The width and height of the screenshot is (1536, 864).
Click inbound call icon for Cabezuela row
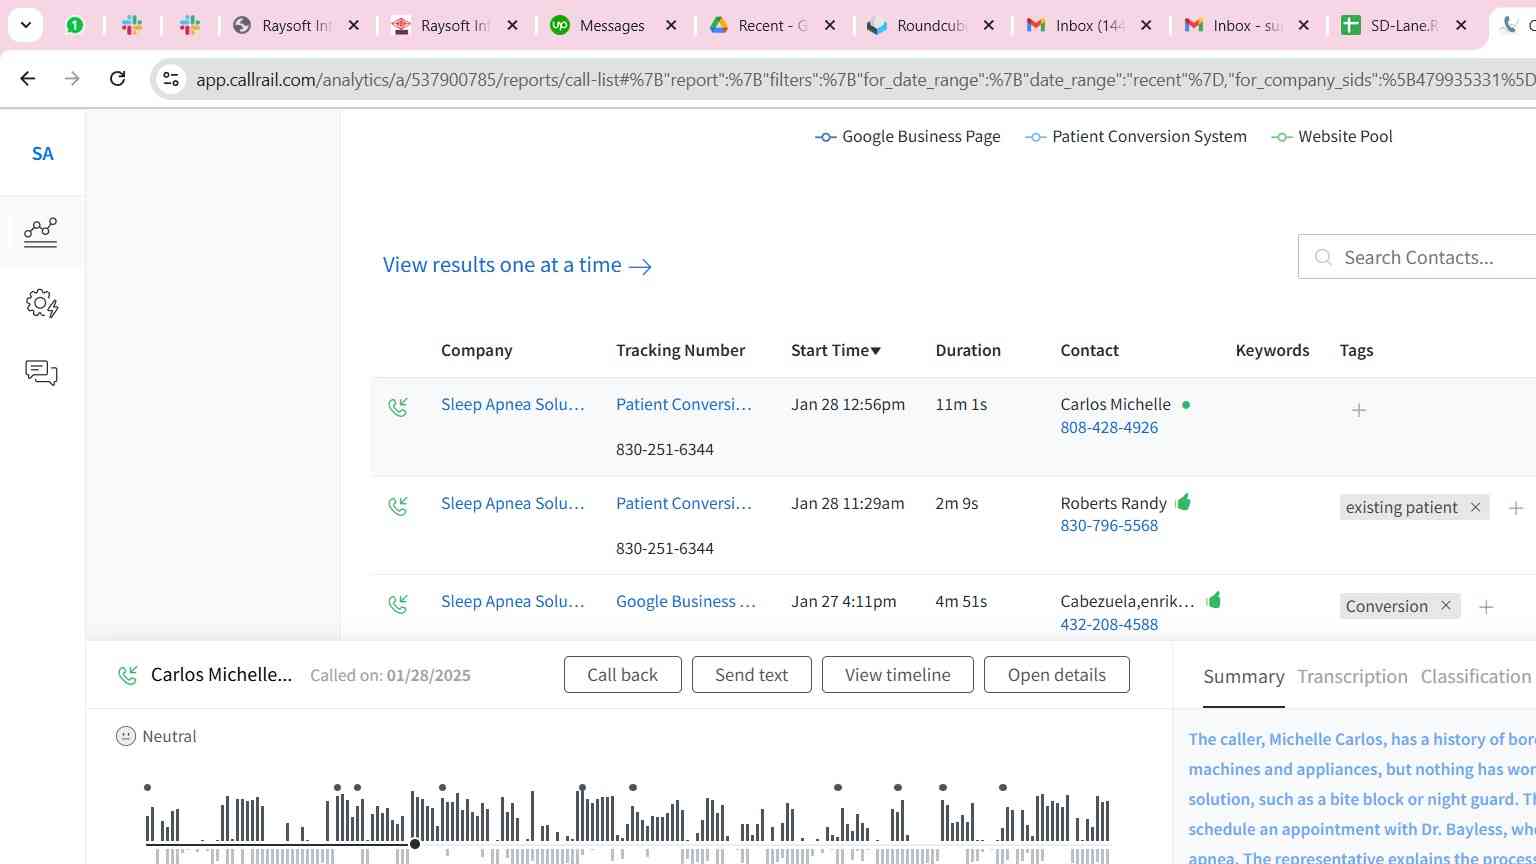click(398, 604)
